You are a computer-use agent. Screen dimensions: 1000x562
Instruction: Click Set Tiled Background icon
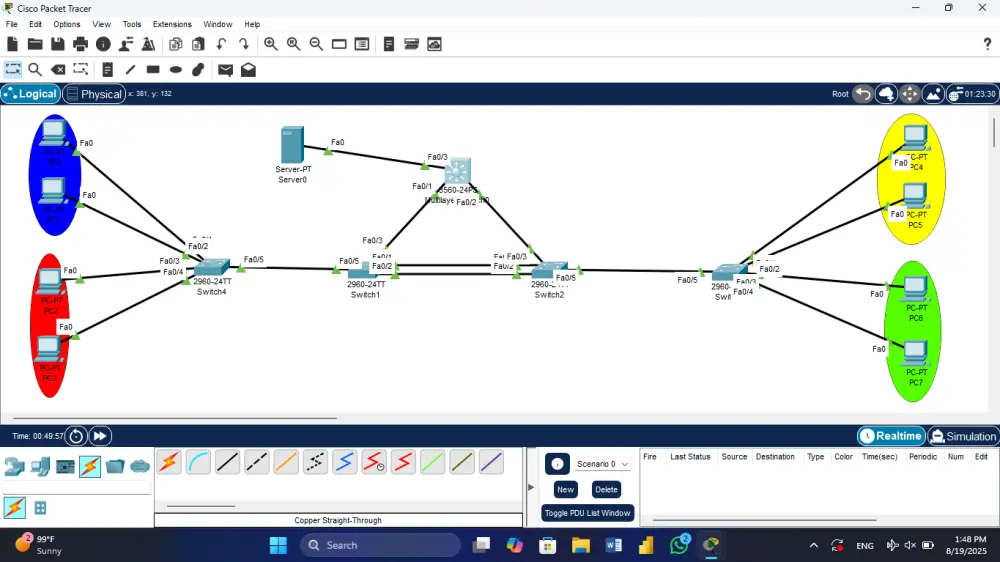tap(933, 94)
